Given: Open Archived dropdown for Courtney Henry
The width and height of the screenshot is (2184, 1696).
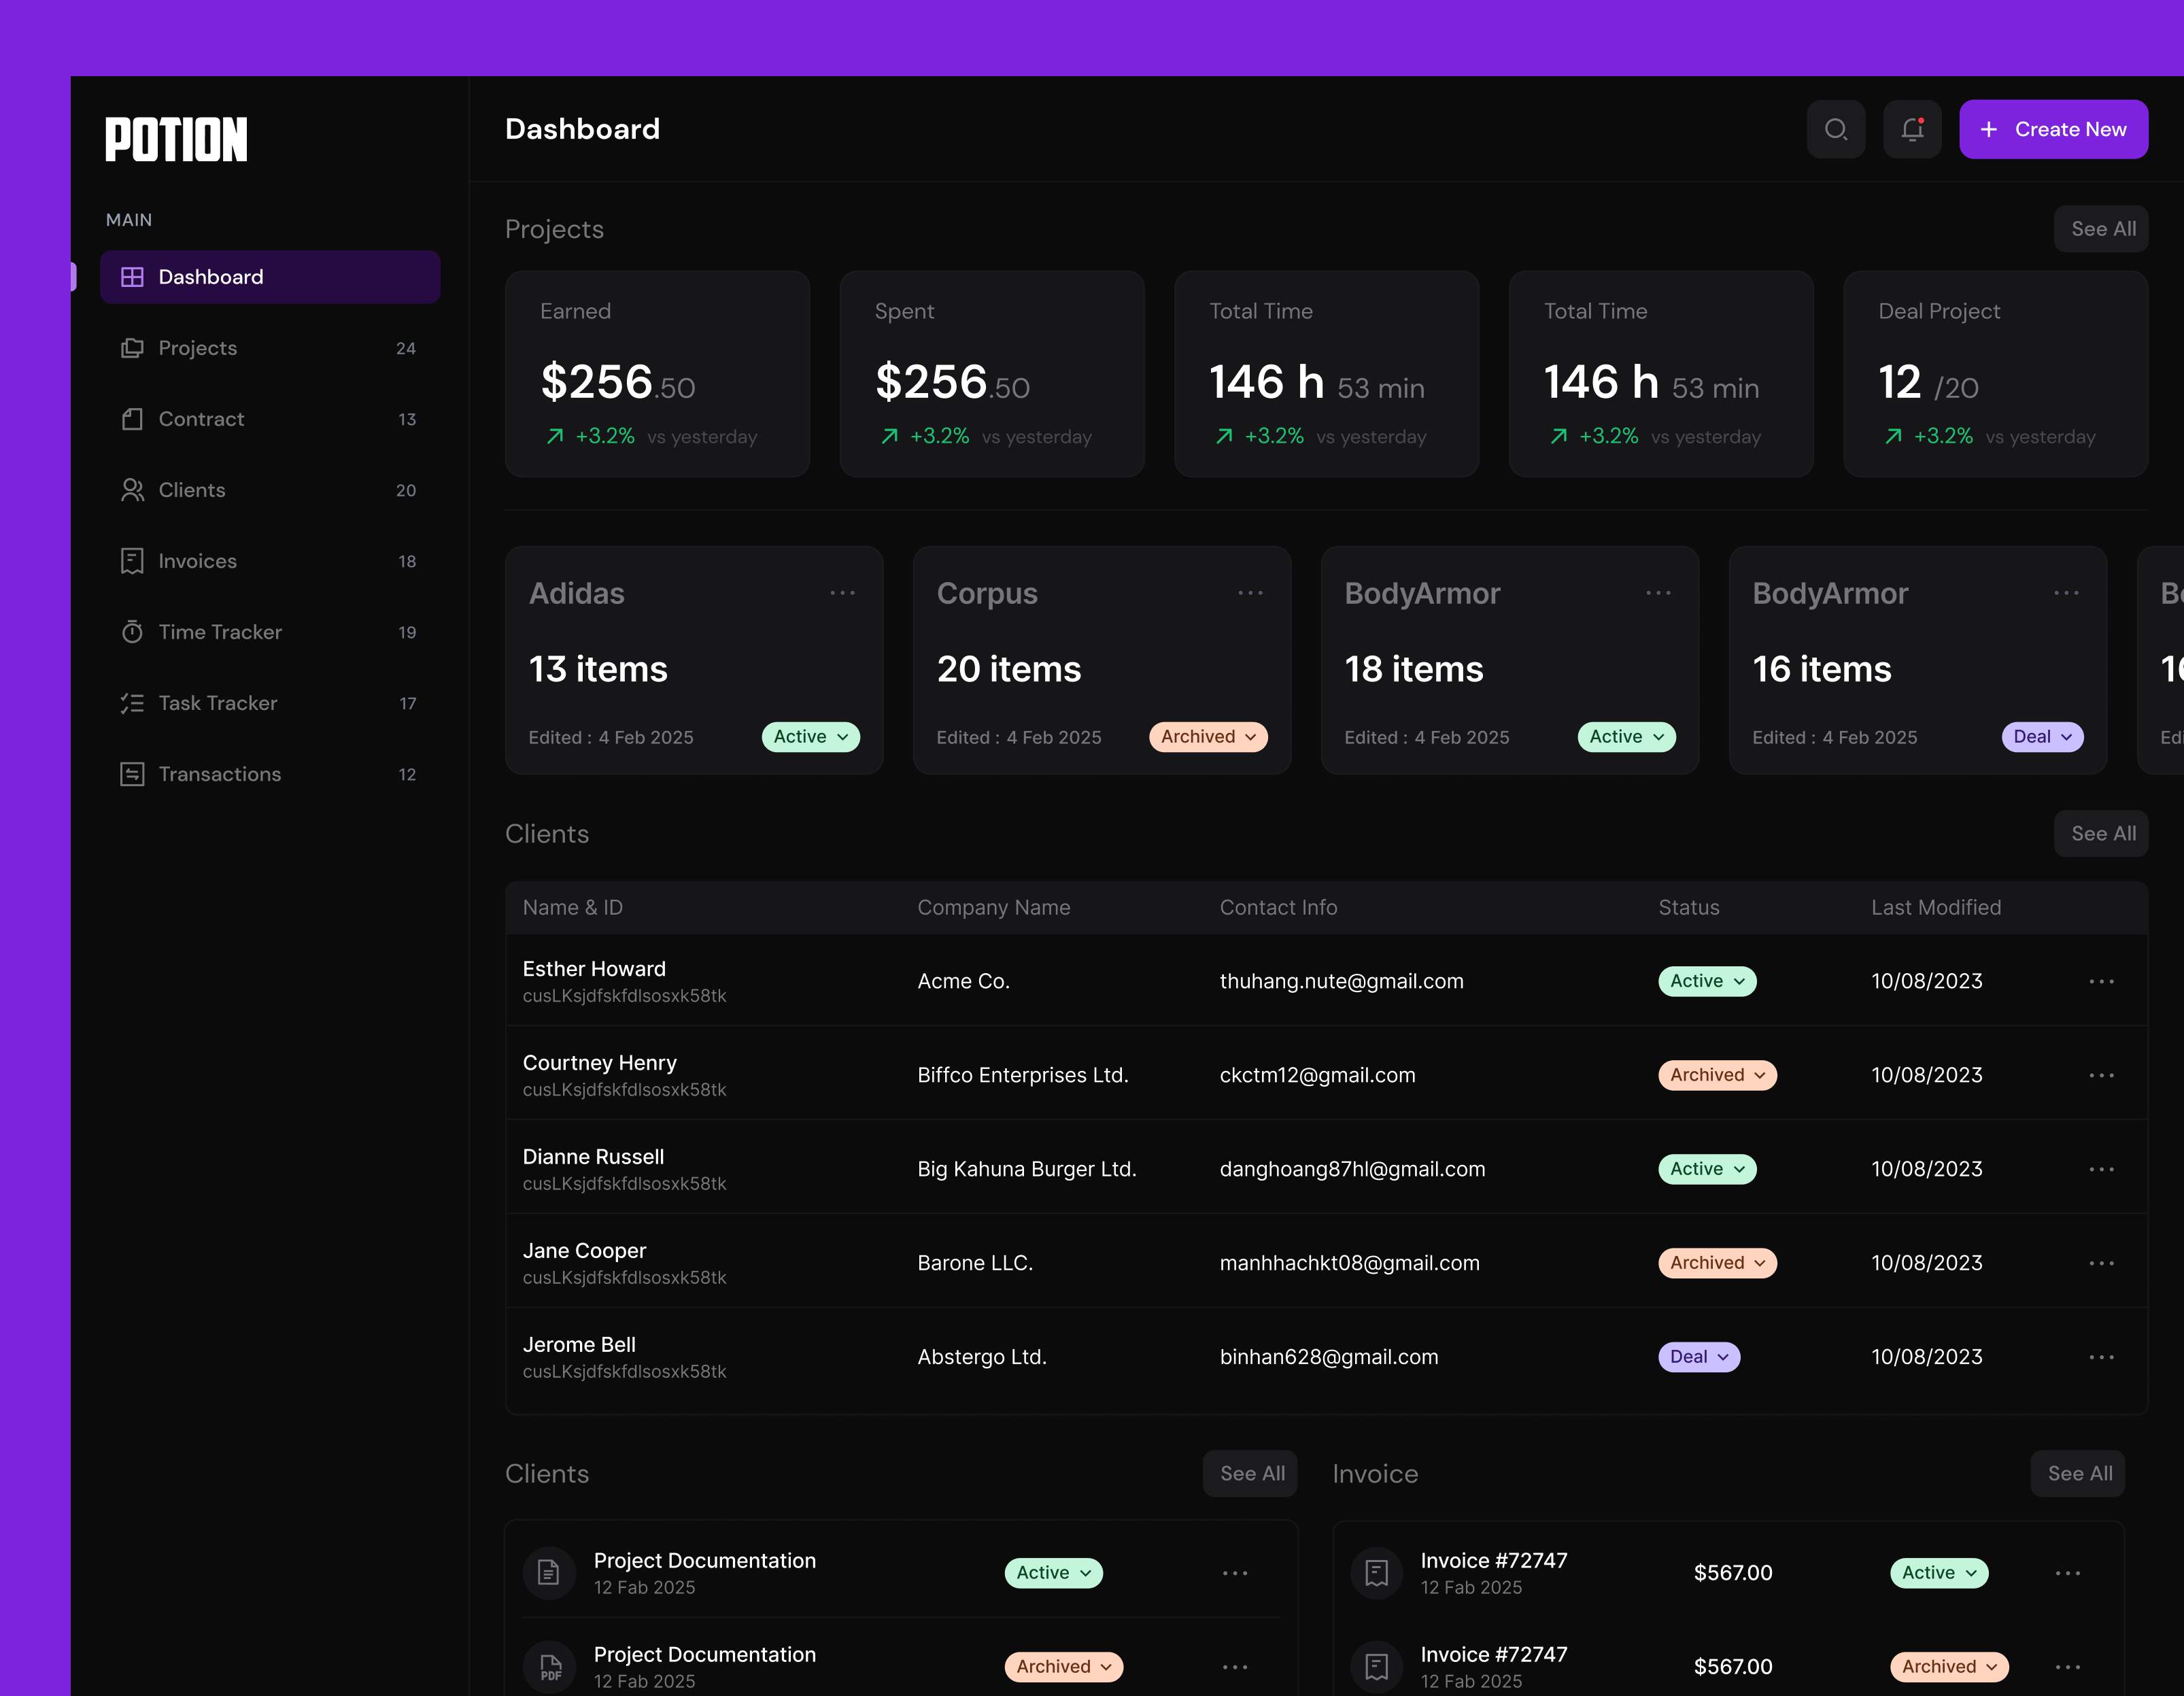Looking at the screenshot, I should point(1716,1075).
